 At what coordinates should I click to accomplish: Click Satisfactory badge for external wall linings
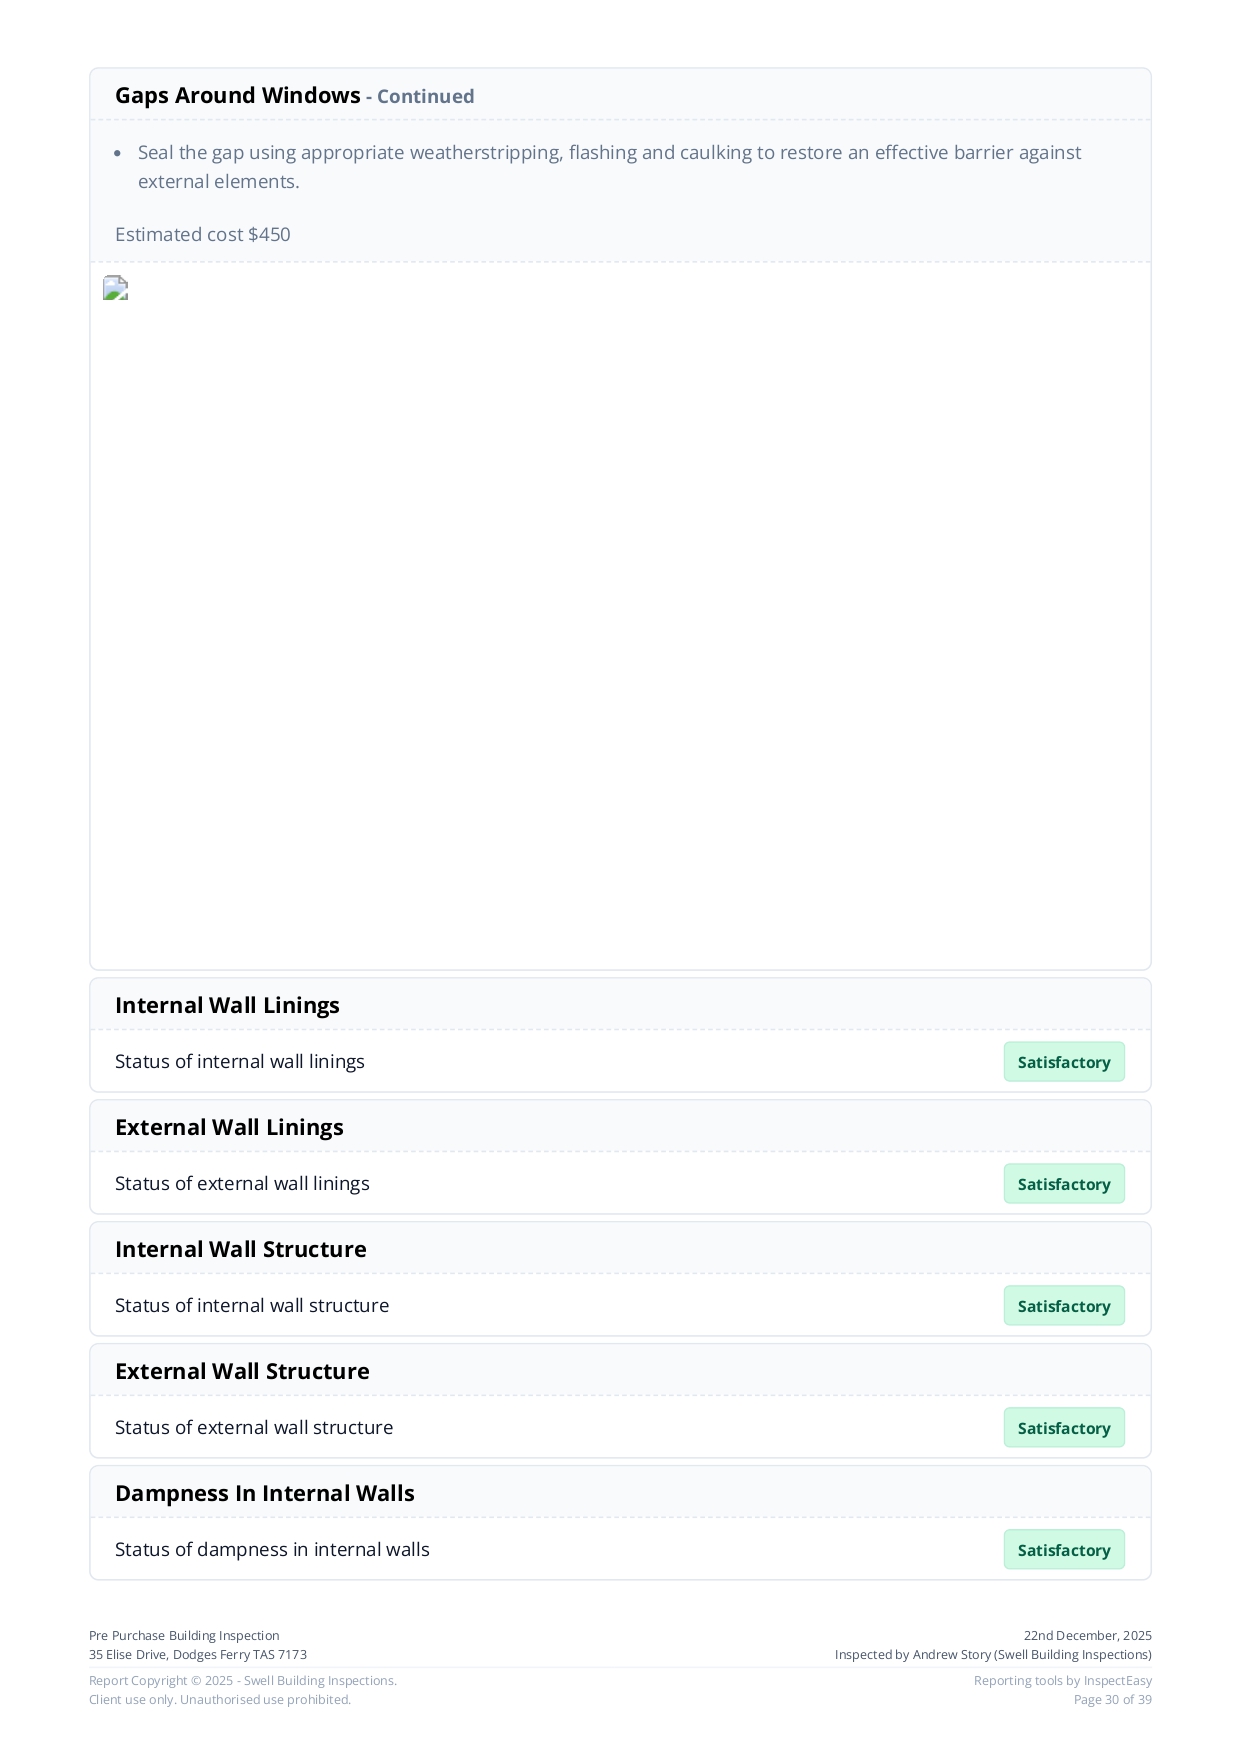pos(1063,1184)
